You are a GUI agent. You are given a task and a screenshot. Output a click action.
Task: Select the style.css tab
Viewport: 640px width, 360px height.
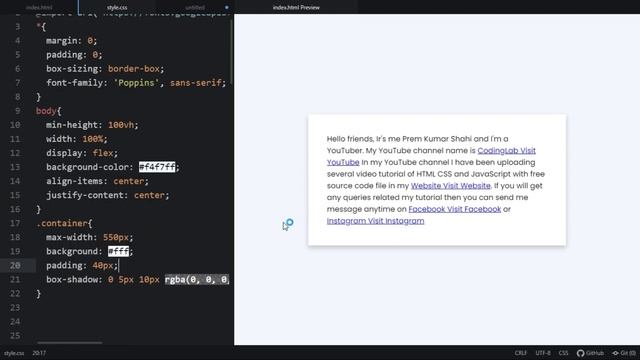pos(117,7)
